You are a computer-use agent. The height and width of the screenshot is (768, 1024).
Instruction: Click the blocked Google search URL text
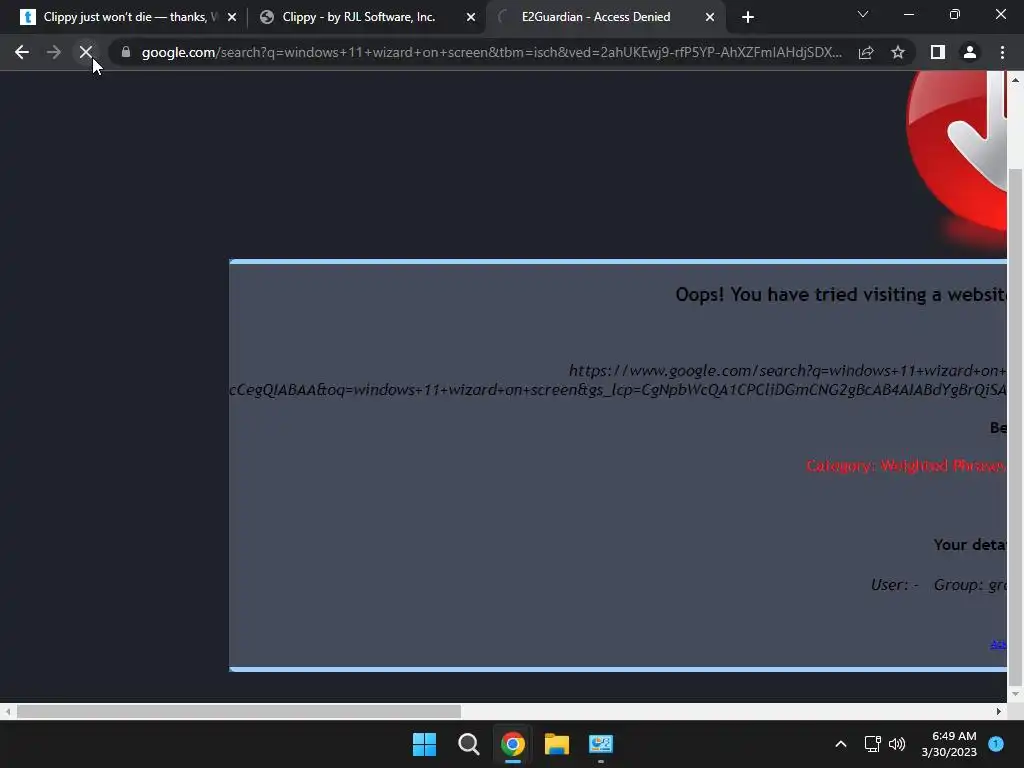tap(618, 380)
